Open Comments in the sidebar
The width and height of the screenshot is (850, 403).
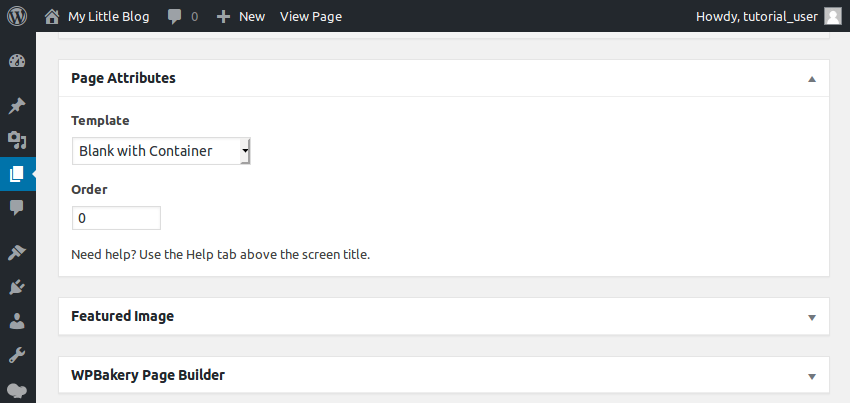point(17,207)
